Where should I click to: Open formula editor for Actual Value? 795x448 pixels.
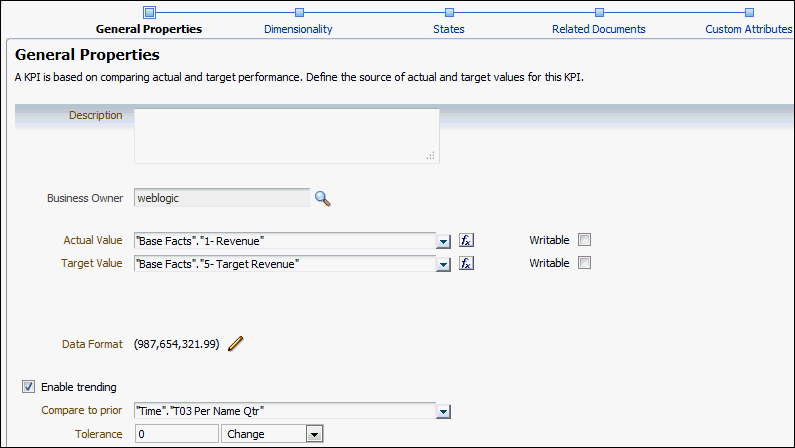point(466,240)
